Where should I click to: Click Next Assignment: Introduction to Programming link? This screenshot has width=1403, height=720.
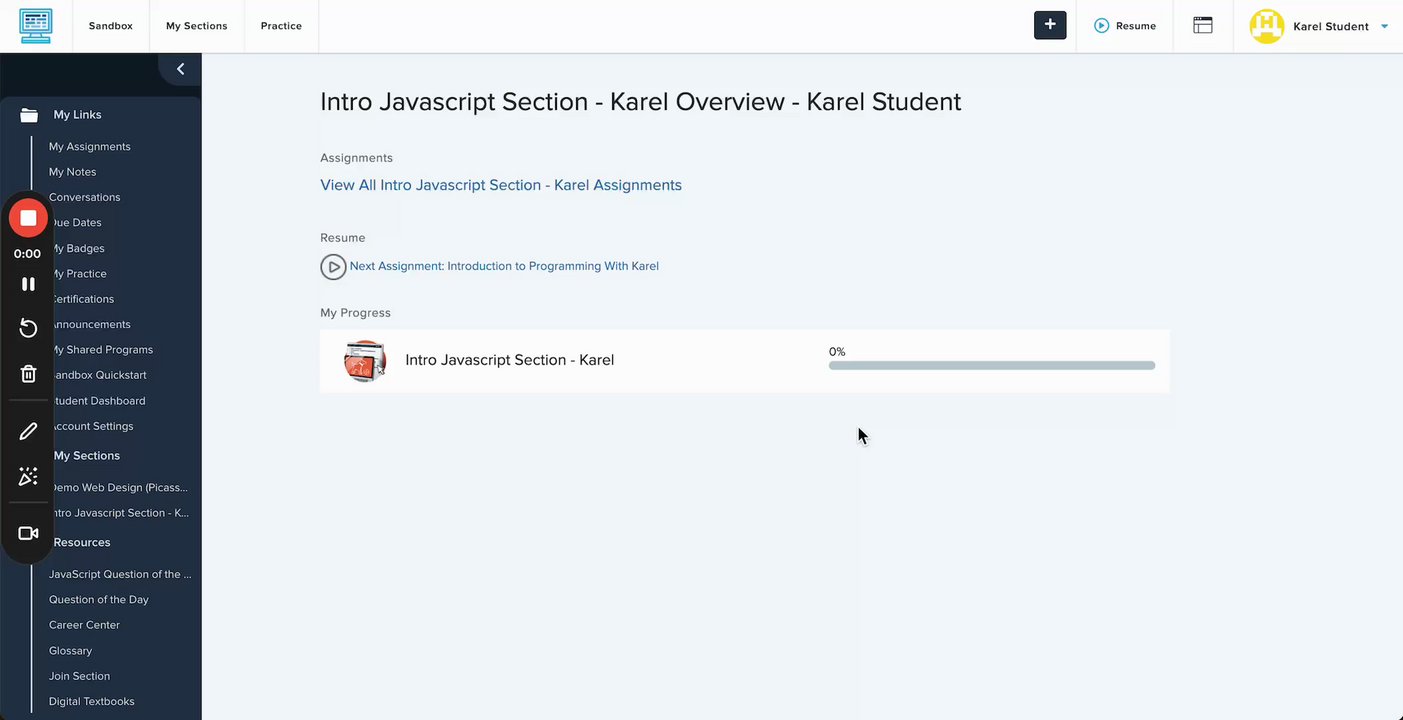coord(504,266)
